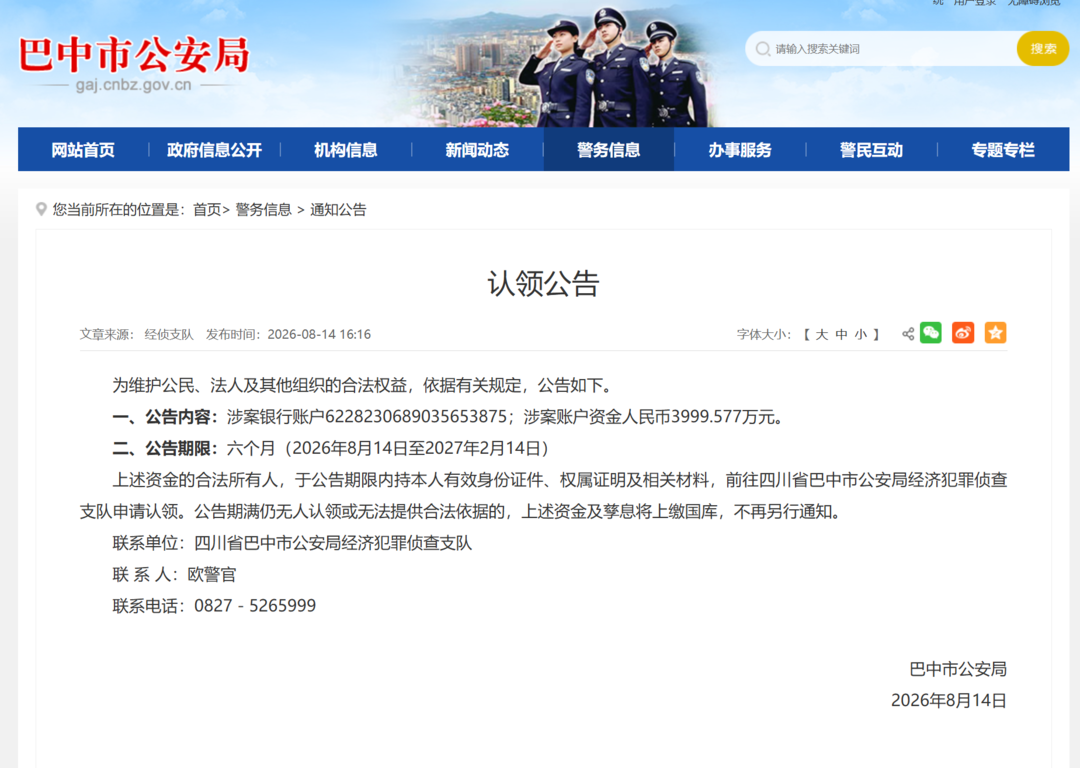Go to 通知公告 in the breadcrumb
Viewport: 1080px width, 768px height.
(x=338, y=210)
